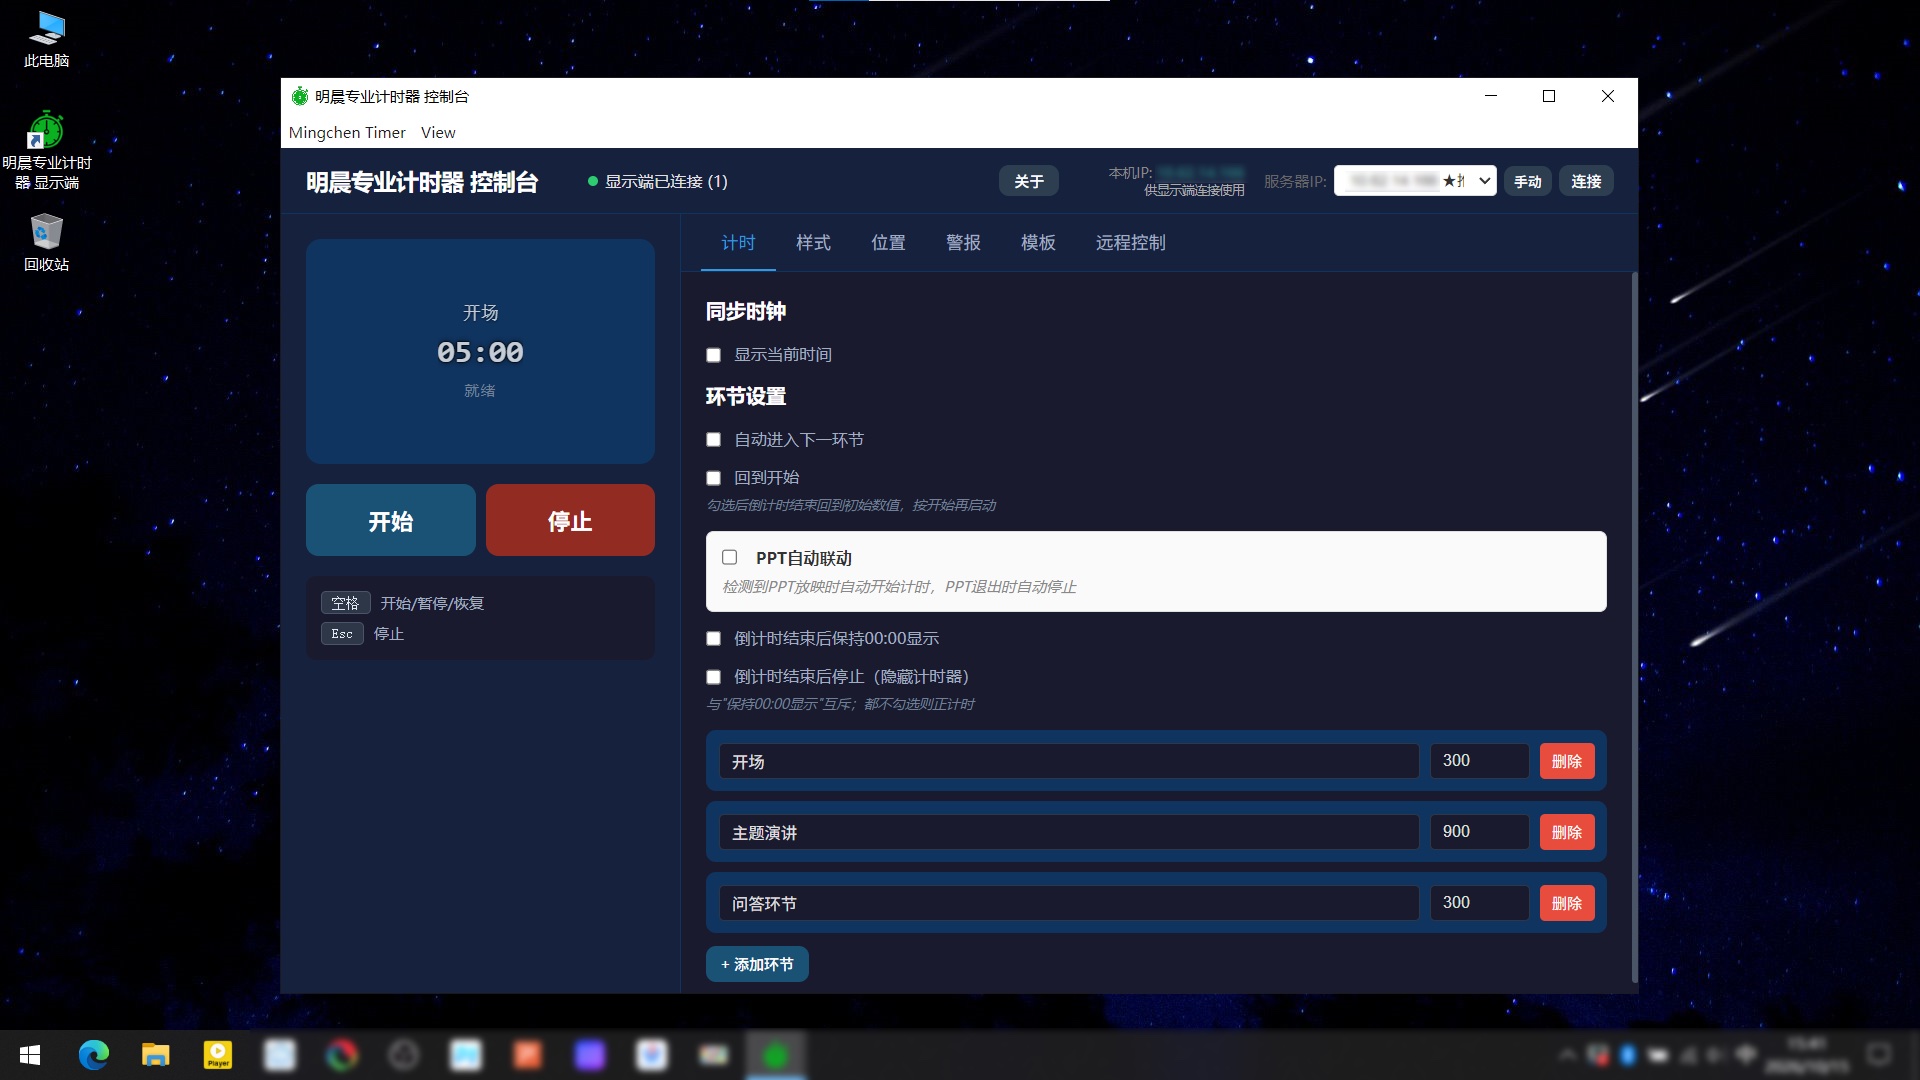Click the 问答环节 name field
Viewport: 1920px width, 1080px height.
[1069, 903]
